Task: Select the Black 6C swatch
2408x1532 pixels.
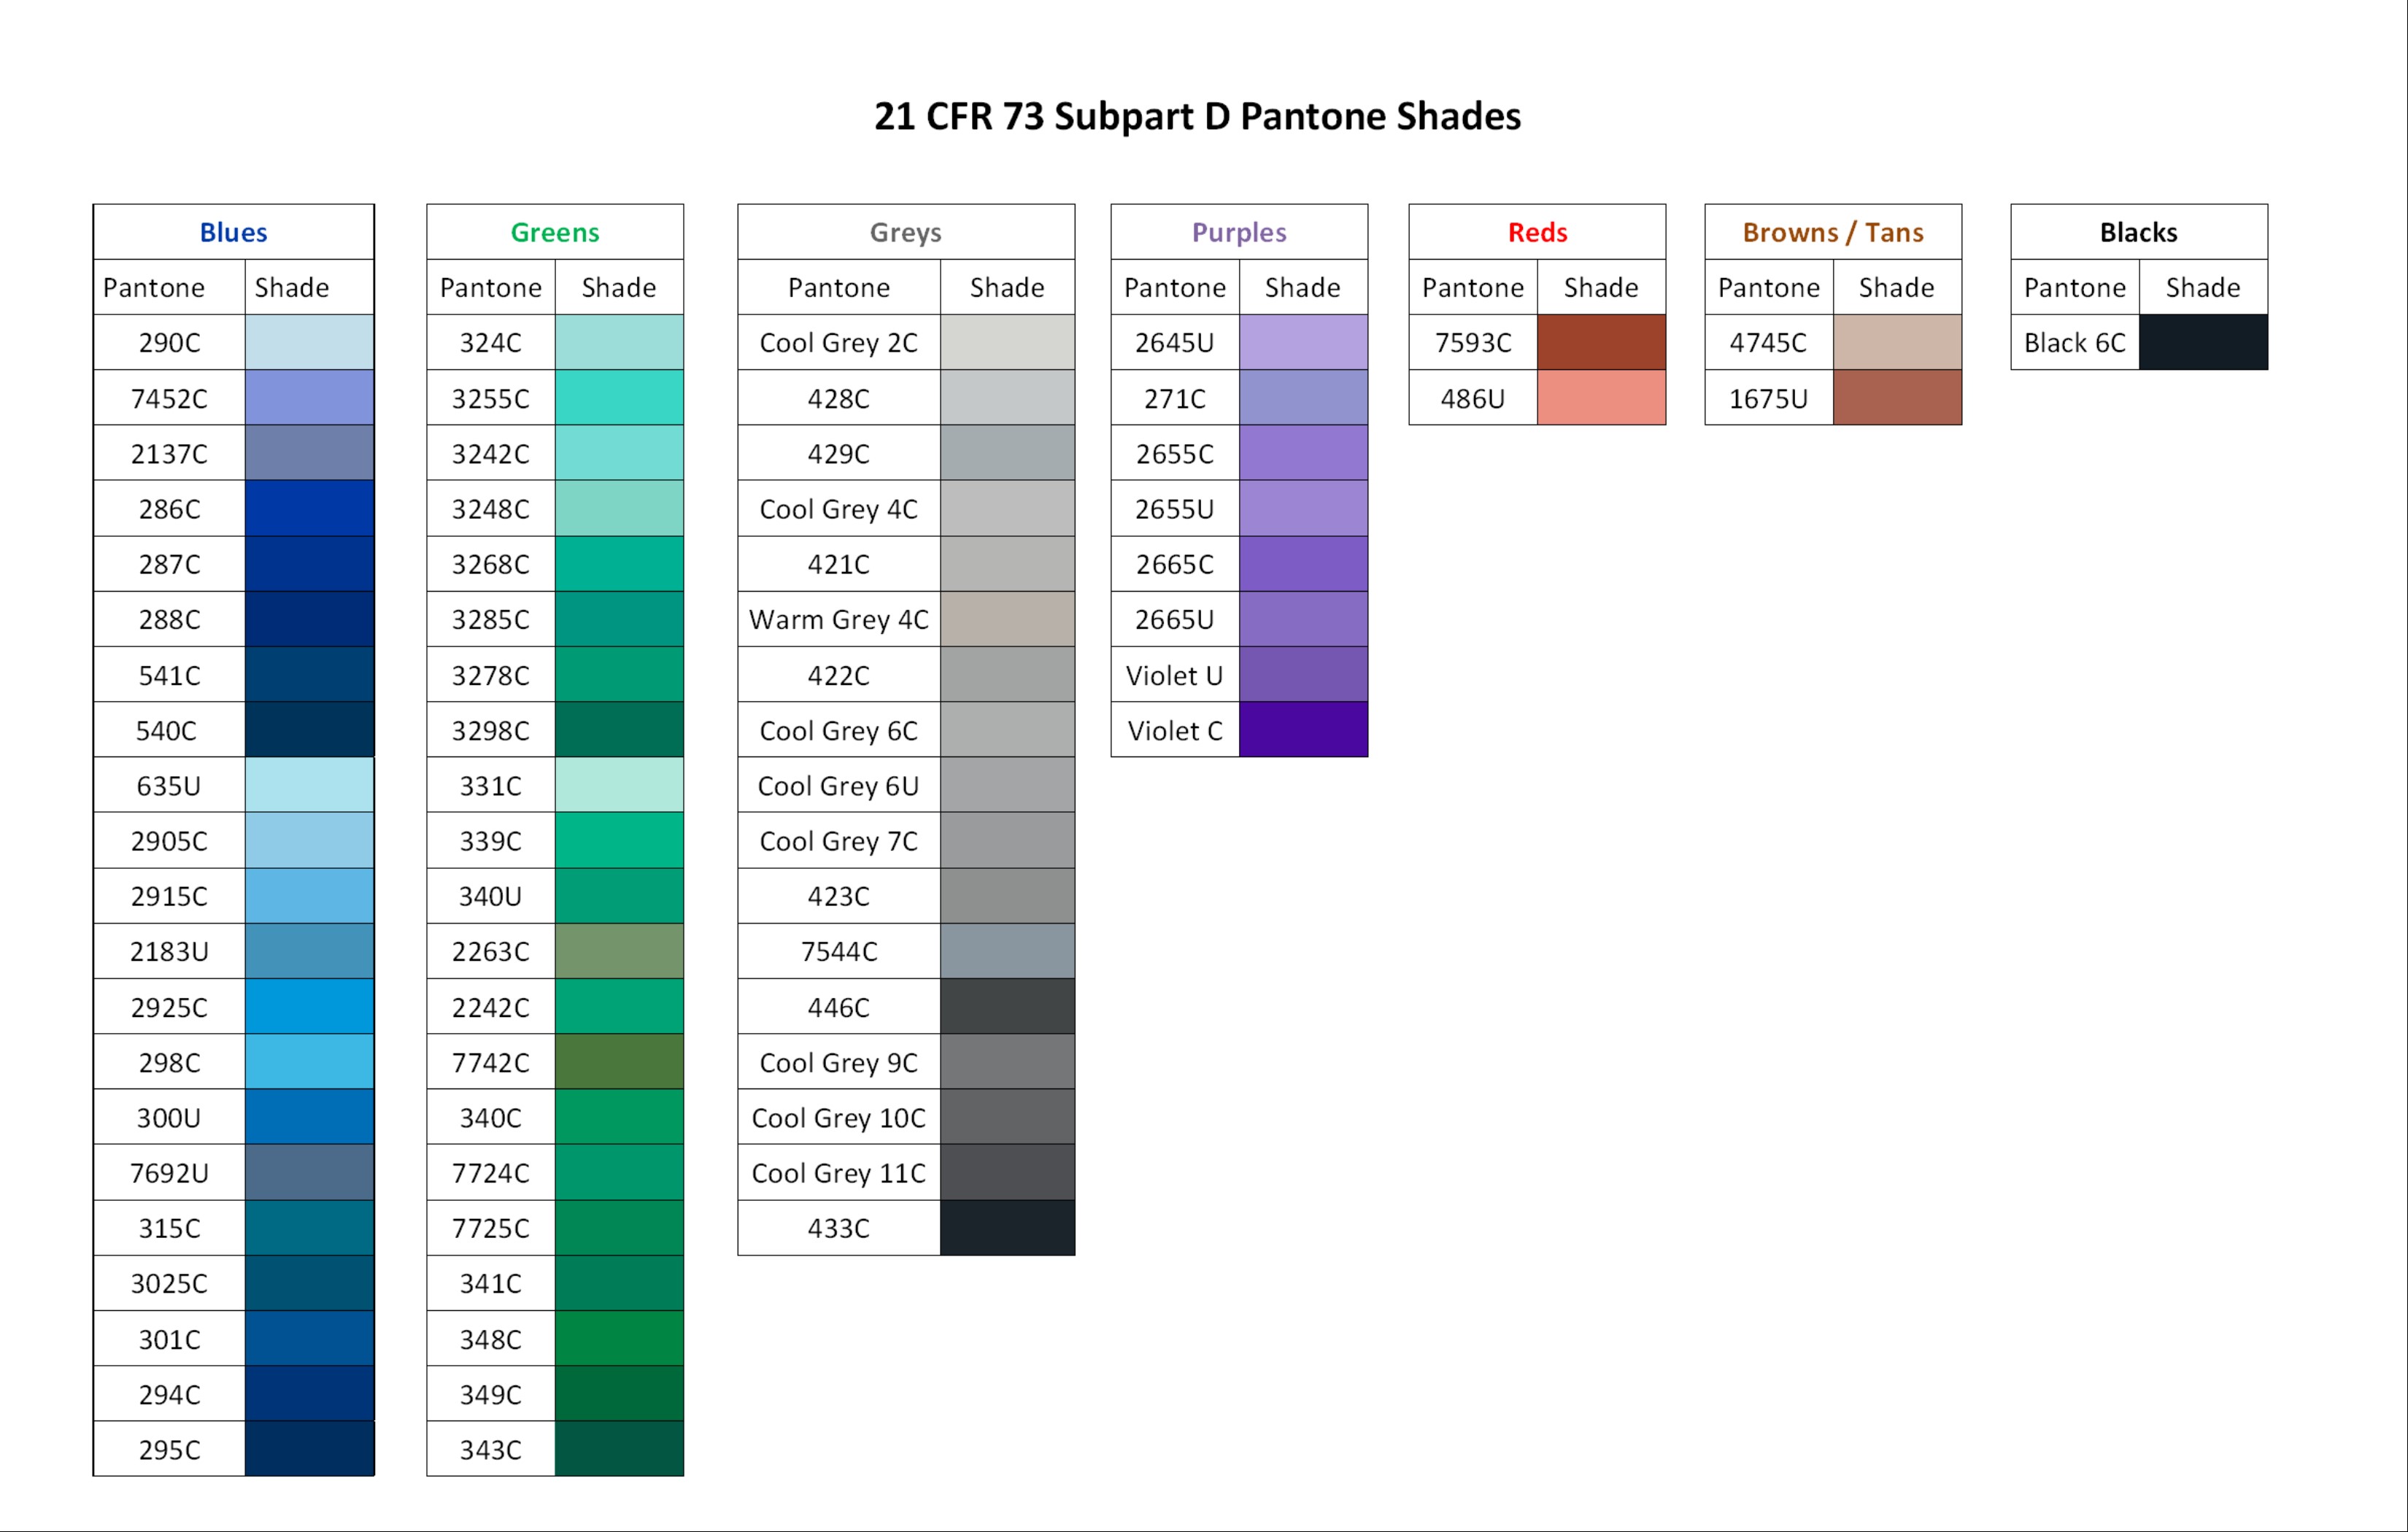Action: tap(2203, 342)
